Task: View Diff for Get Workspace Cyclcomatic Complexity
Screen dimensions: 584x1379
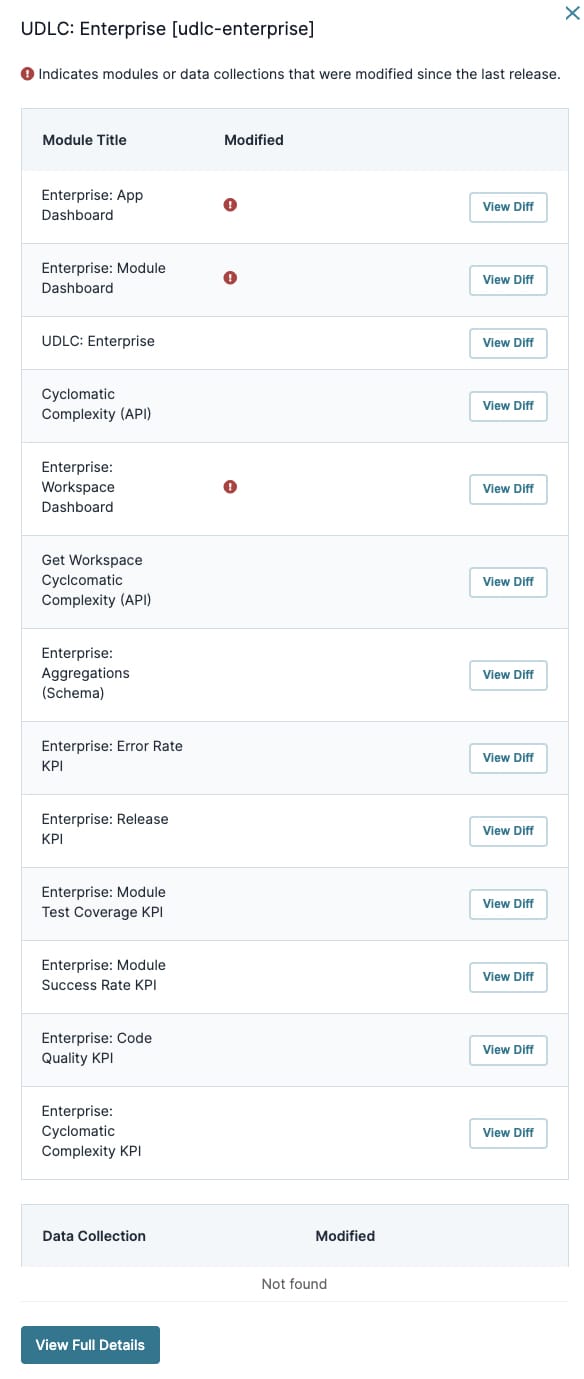Action: [508, 582]
